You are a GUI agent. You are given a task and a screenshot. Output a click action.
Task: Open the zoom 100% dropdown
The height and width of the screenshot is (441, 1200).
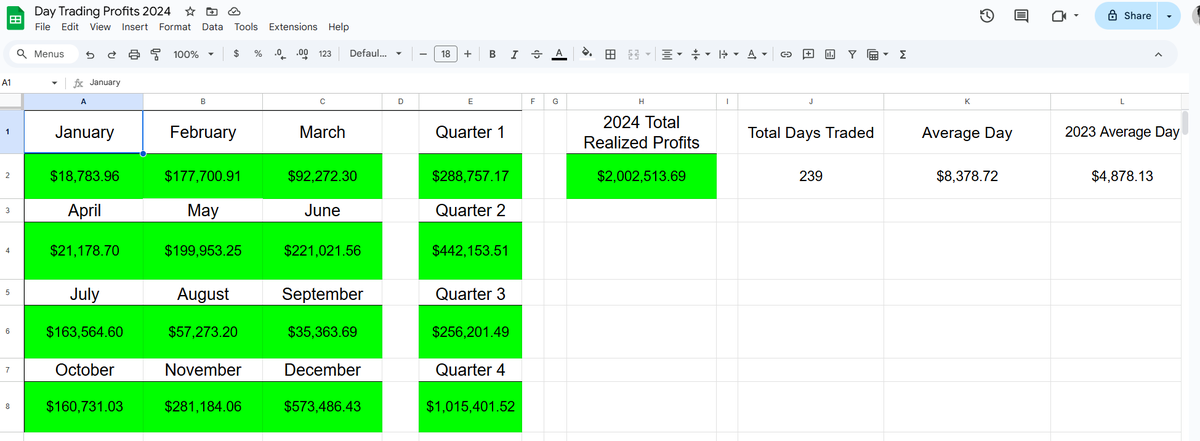point(194,54)
